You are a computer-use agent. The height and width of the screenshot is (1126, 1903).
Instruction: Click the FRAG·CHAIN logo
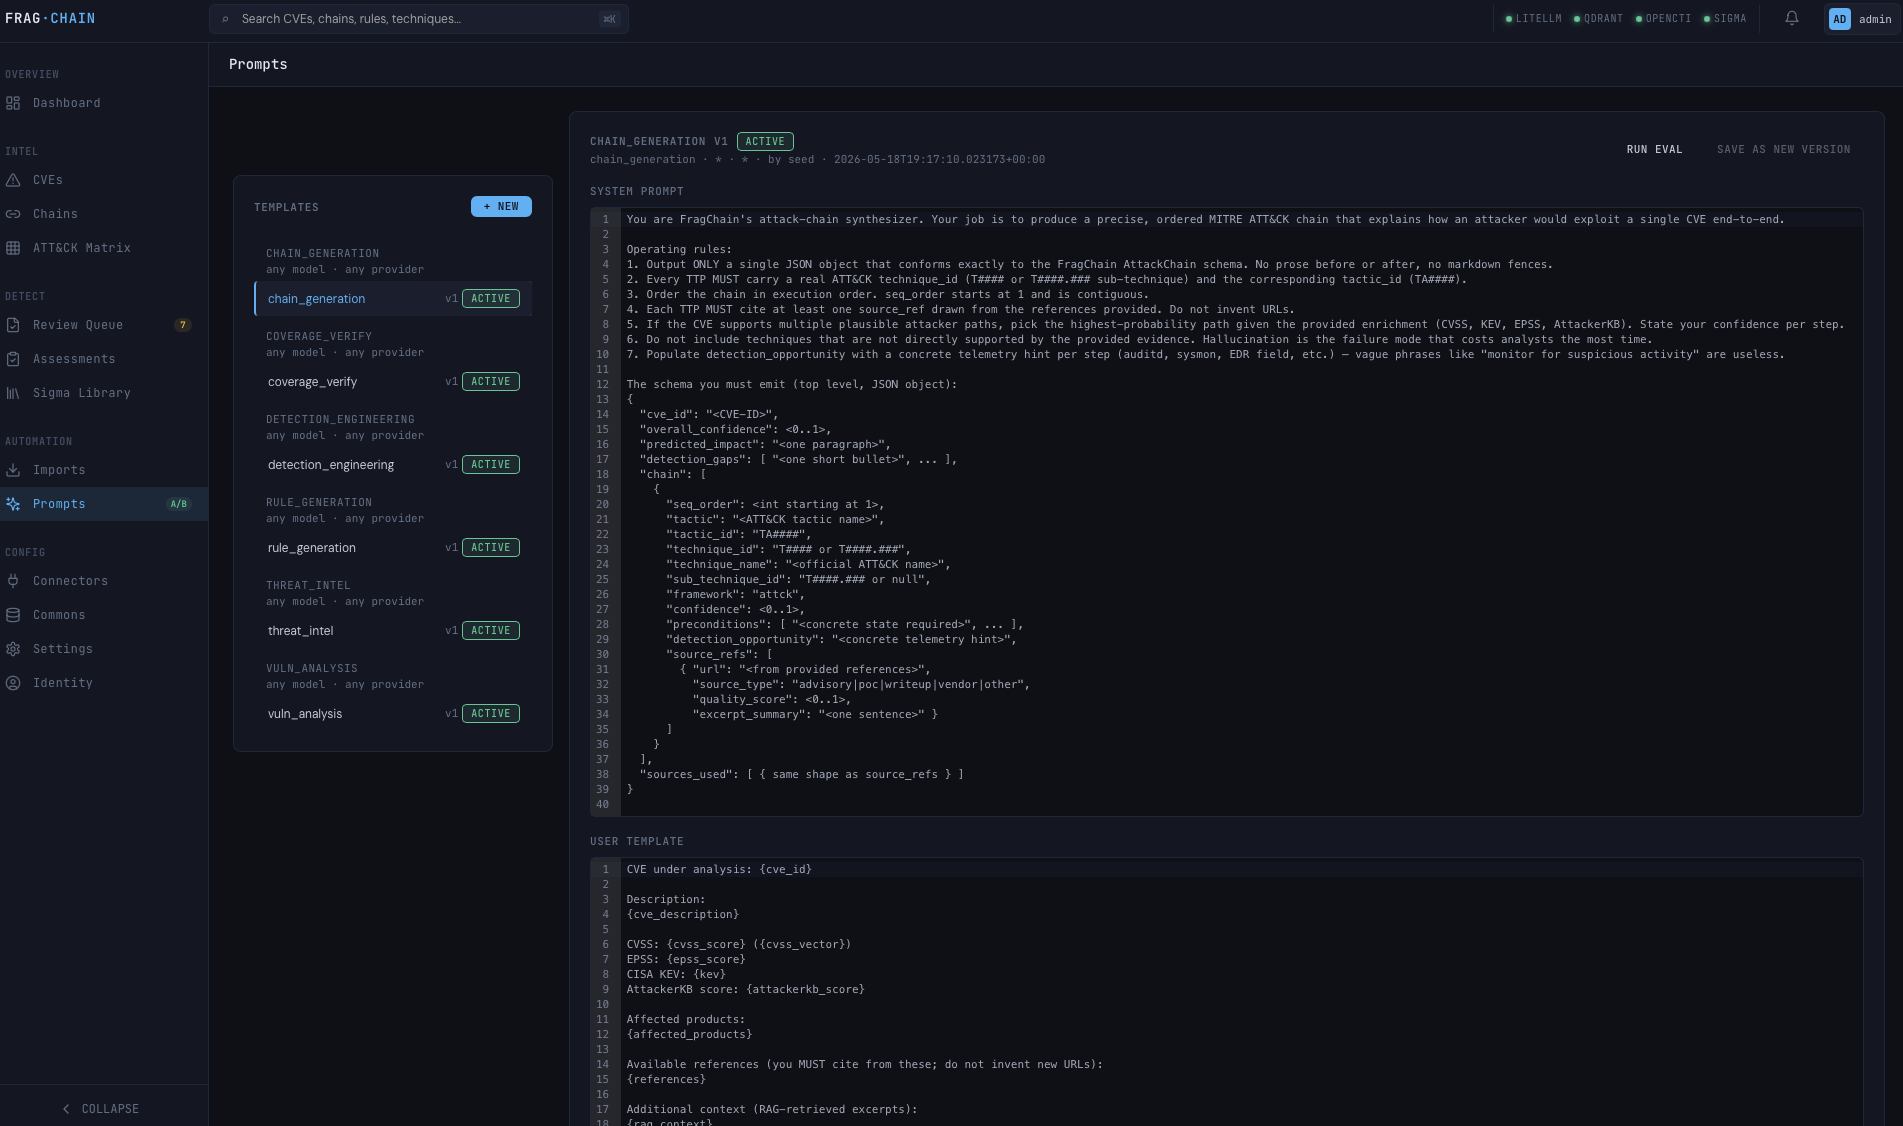point(50,18)
